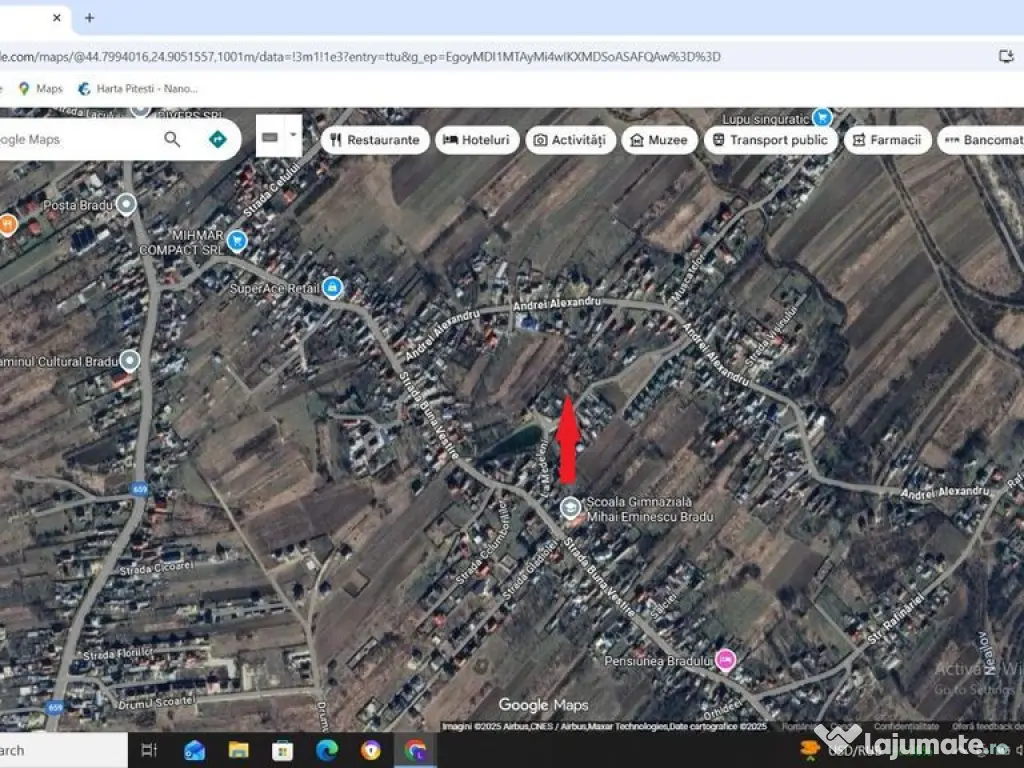The image size is (1024, 768).
Task: Select the Transport public filter chip
Action: point(768,140)
